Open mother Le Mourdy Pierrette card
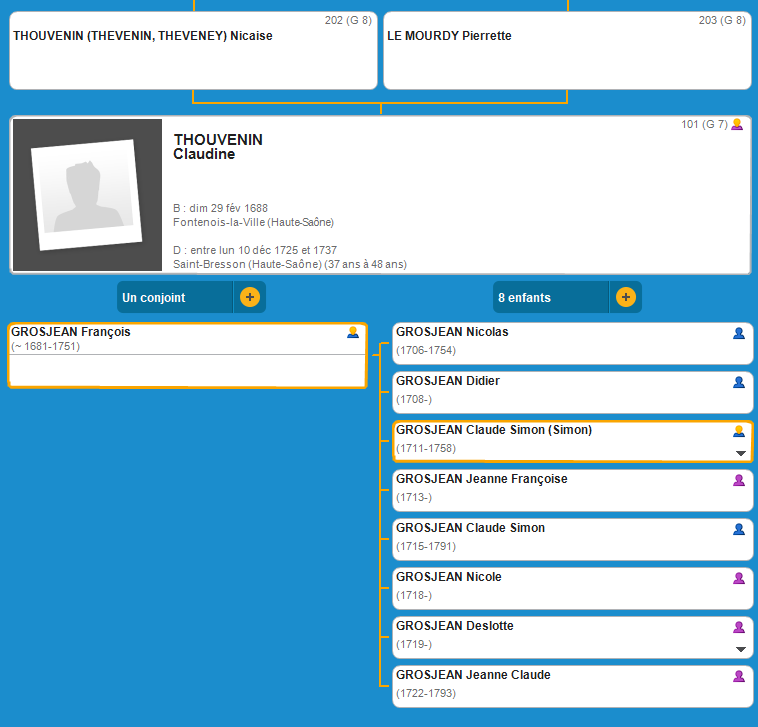This screenshot has width=758, height=727. tap(567, 50)
